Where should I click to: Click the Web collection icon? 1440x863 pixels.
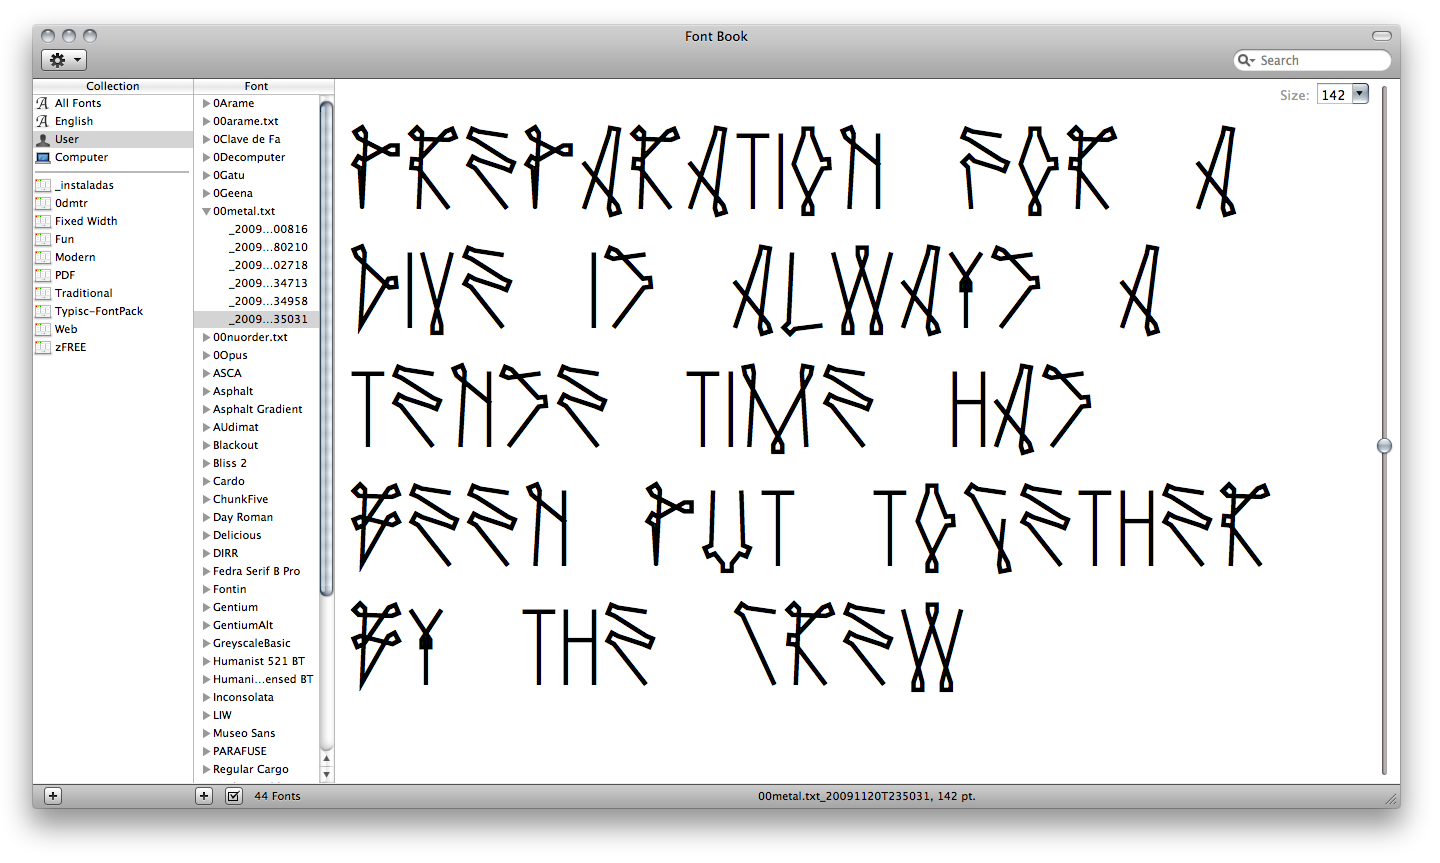point(42,329)
